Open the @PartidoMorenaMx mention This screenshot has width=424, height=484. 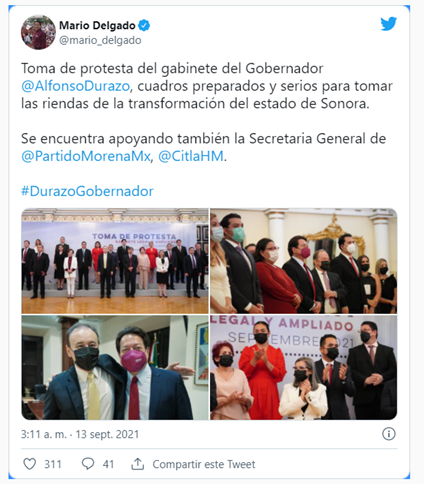point(86,156)
